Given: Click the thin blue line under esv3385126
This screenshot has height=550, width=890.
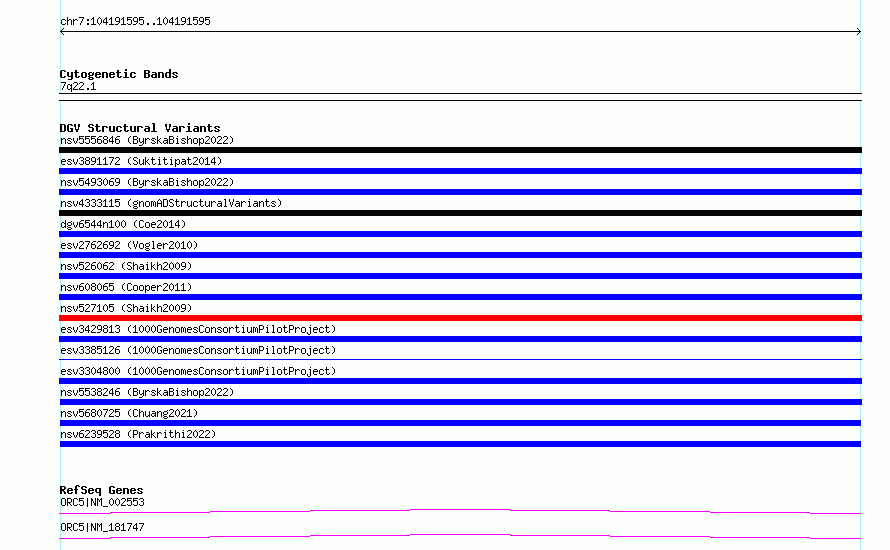Looking at the screenshot, I should click(x=460, y=359).
